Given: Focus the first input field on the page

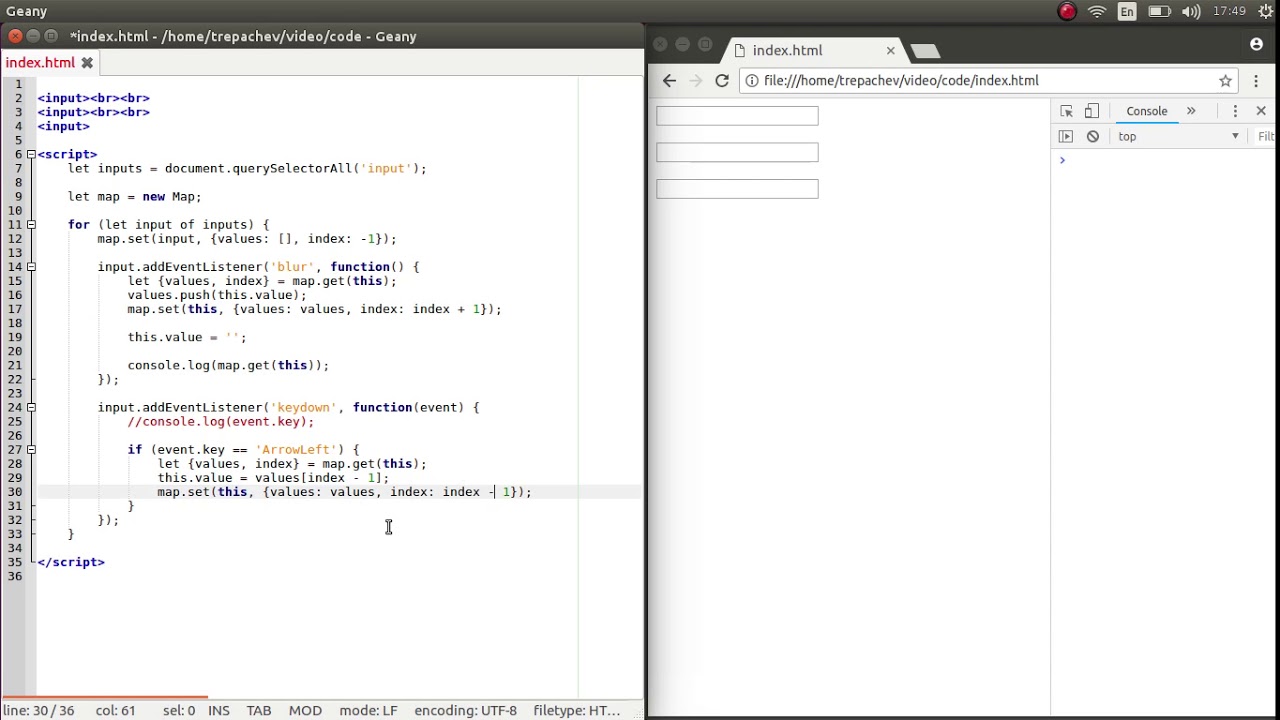Looking at the screenshot, I should click(737, 116).
